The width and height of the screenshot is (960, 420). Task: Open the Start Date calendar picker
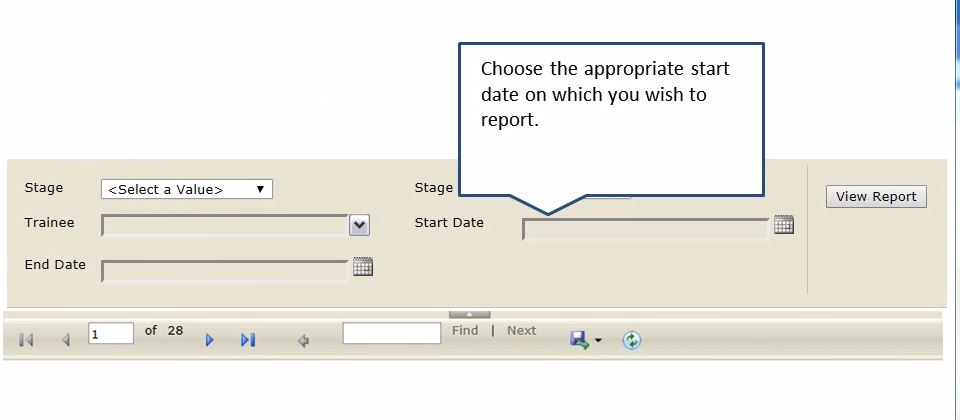click(784, 225)
